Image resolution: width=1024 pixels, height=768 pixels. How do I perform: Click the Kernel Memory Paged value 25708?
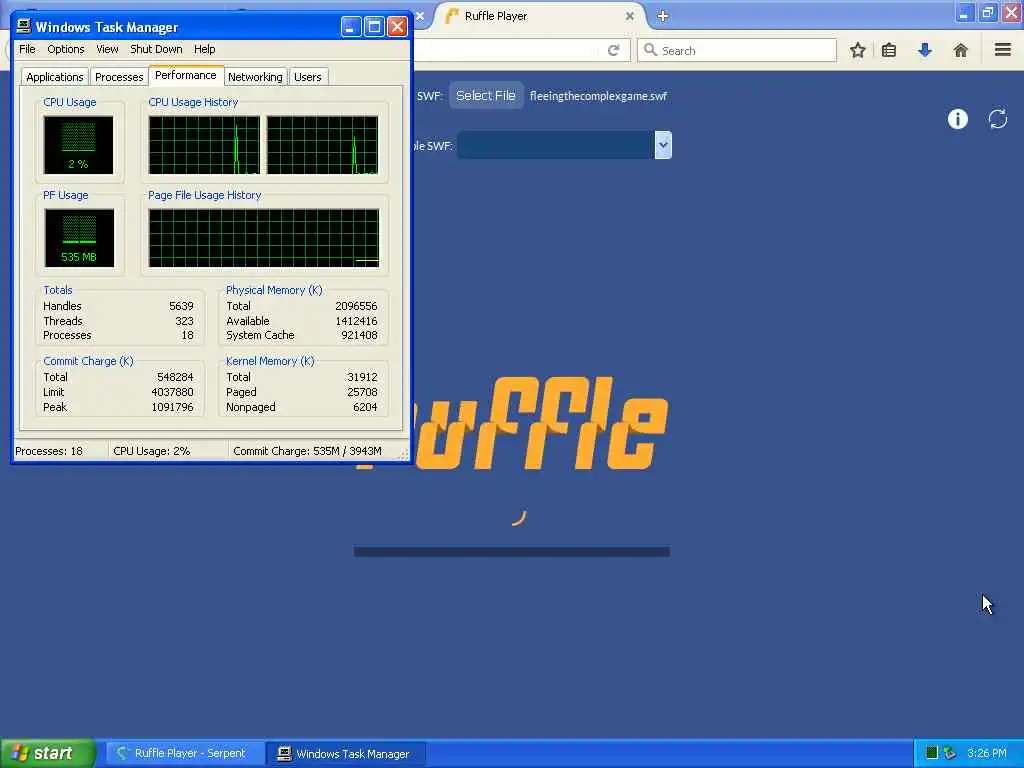point(362,392)
